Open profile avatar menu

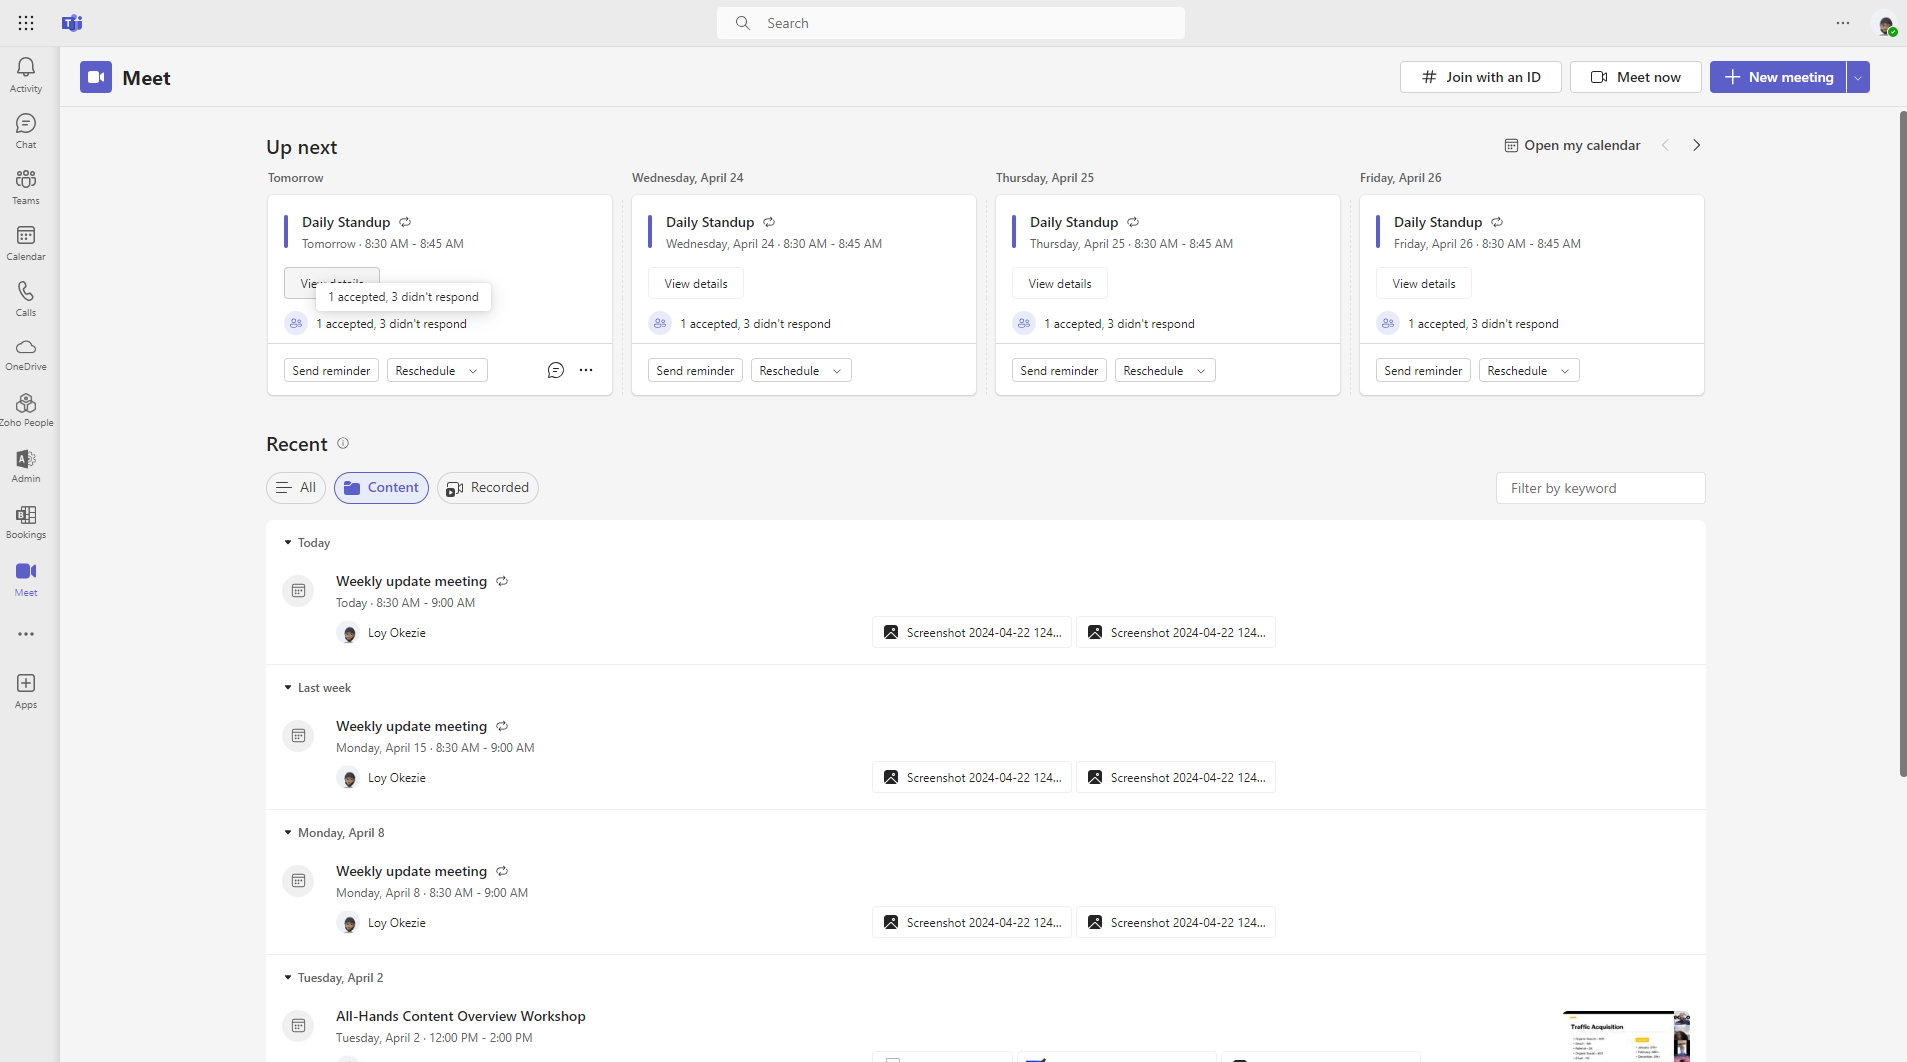coord(1885,24)
